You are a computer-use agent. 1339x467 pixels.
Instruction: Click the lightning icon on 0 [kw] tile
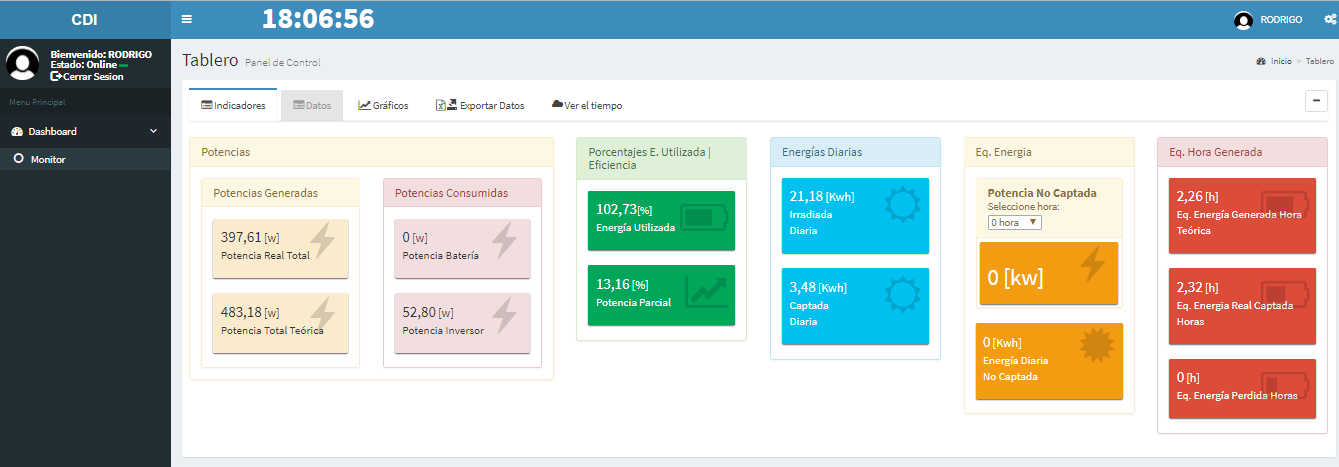[x=1093, y=265]
